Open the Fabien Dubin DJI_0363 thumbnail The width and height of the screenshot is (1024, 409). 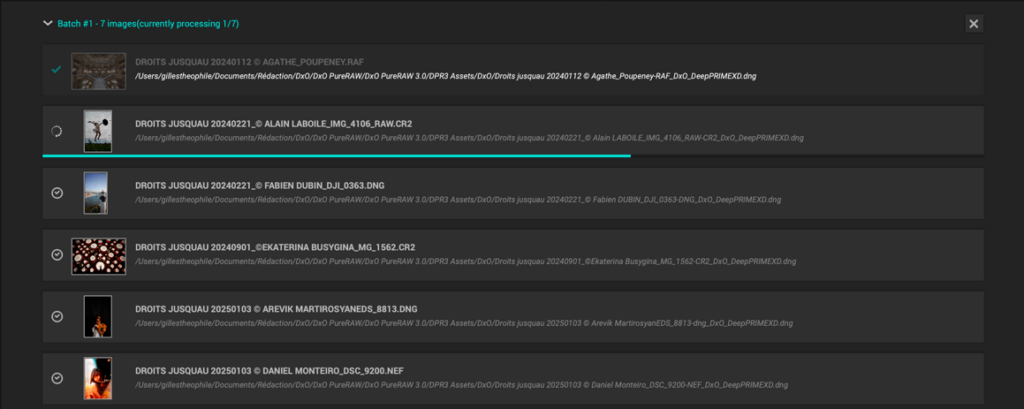click(x=96, y=193)
